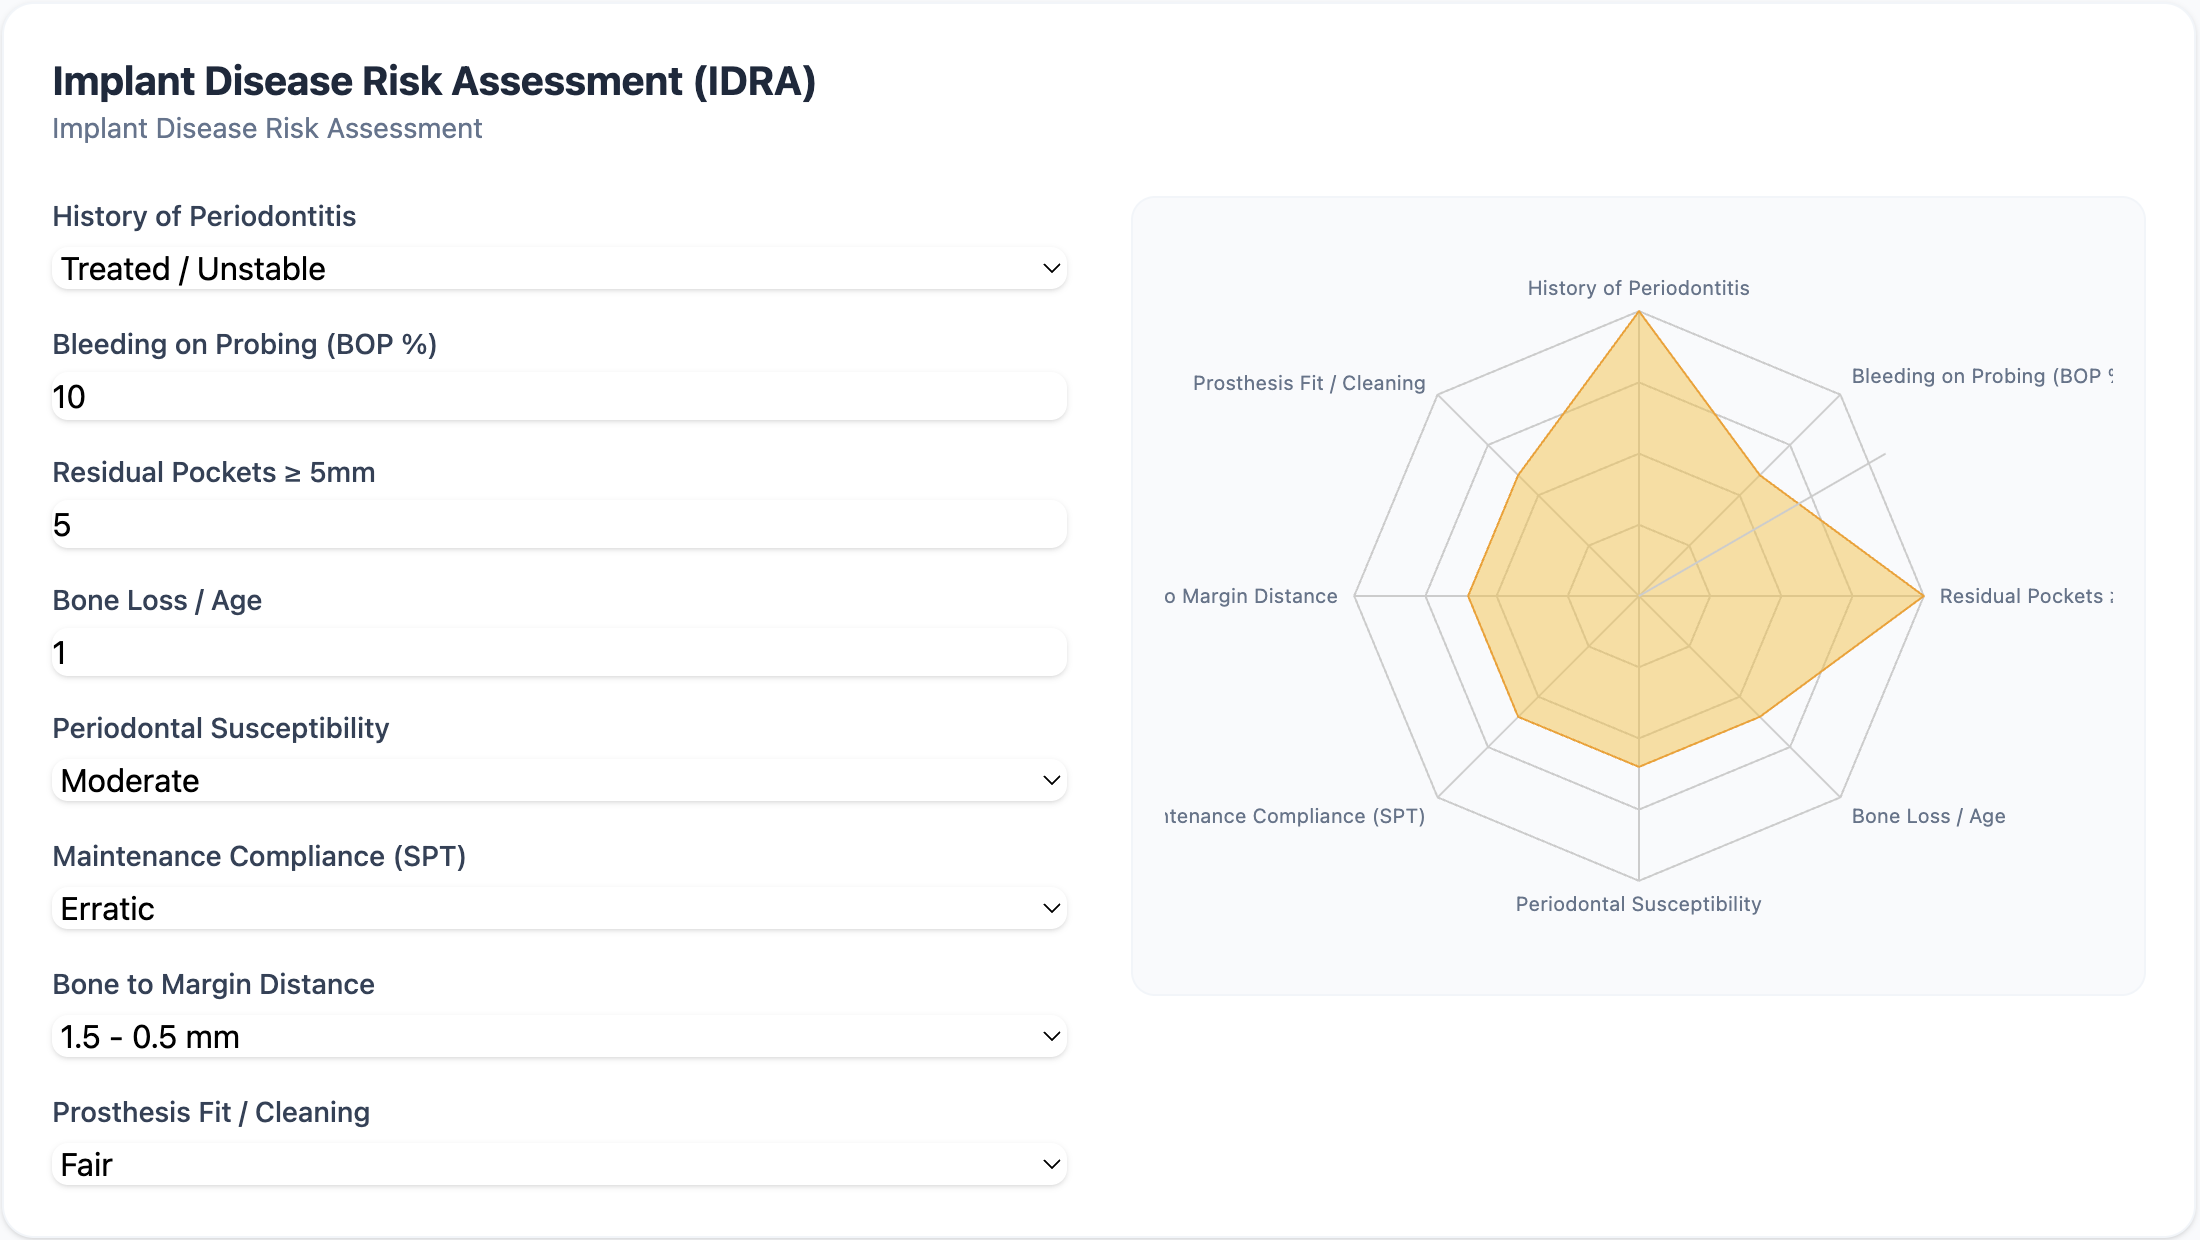The height and width of the screenshot is (1240, 2200).
Task: Expand the Prosthesis Fit / Cleaning dropdown
Action: pyautogui.click(x=559, y=1164)
